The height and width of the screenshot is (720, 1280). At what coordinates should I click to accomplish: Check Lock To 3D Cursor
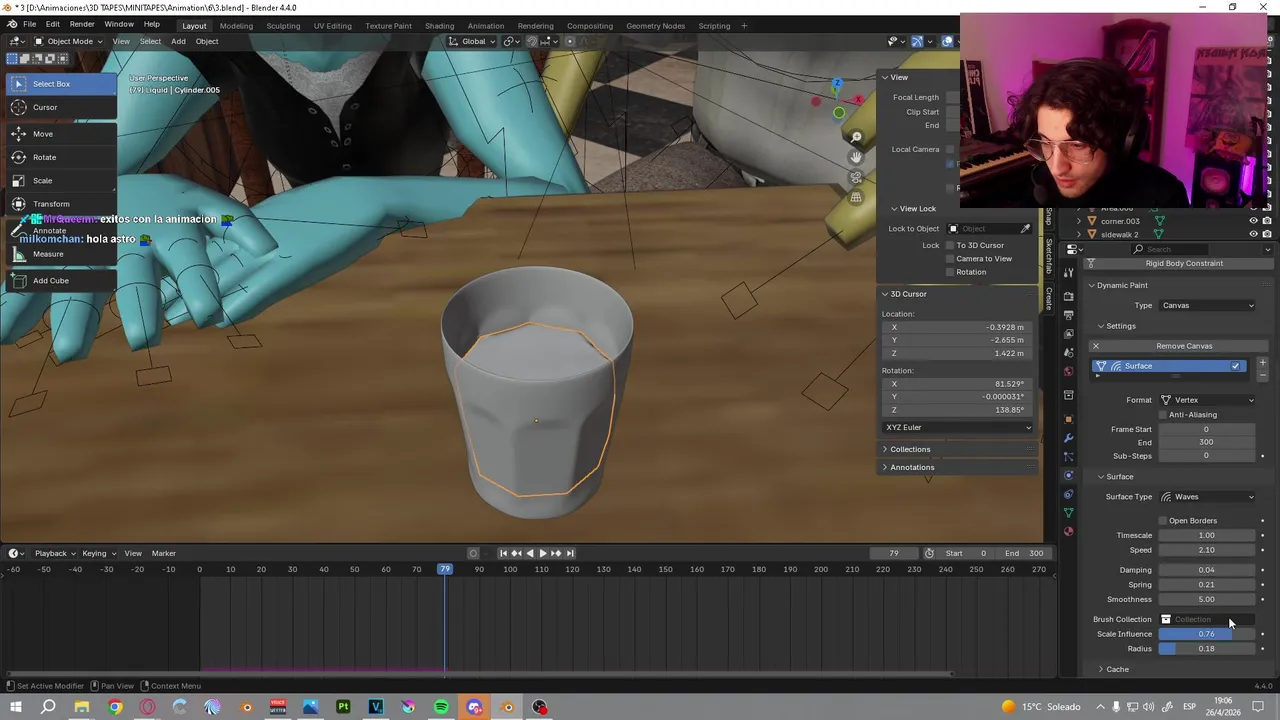[x=950, y=245]
